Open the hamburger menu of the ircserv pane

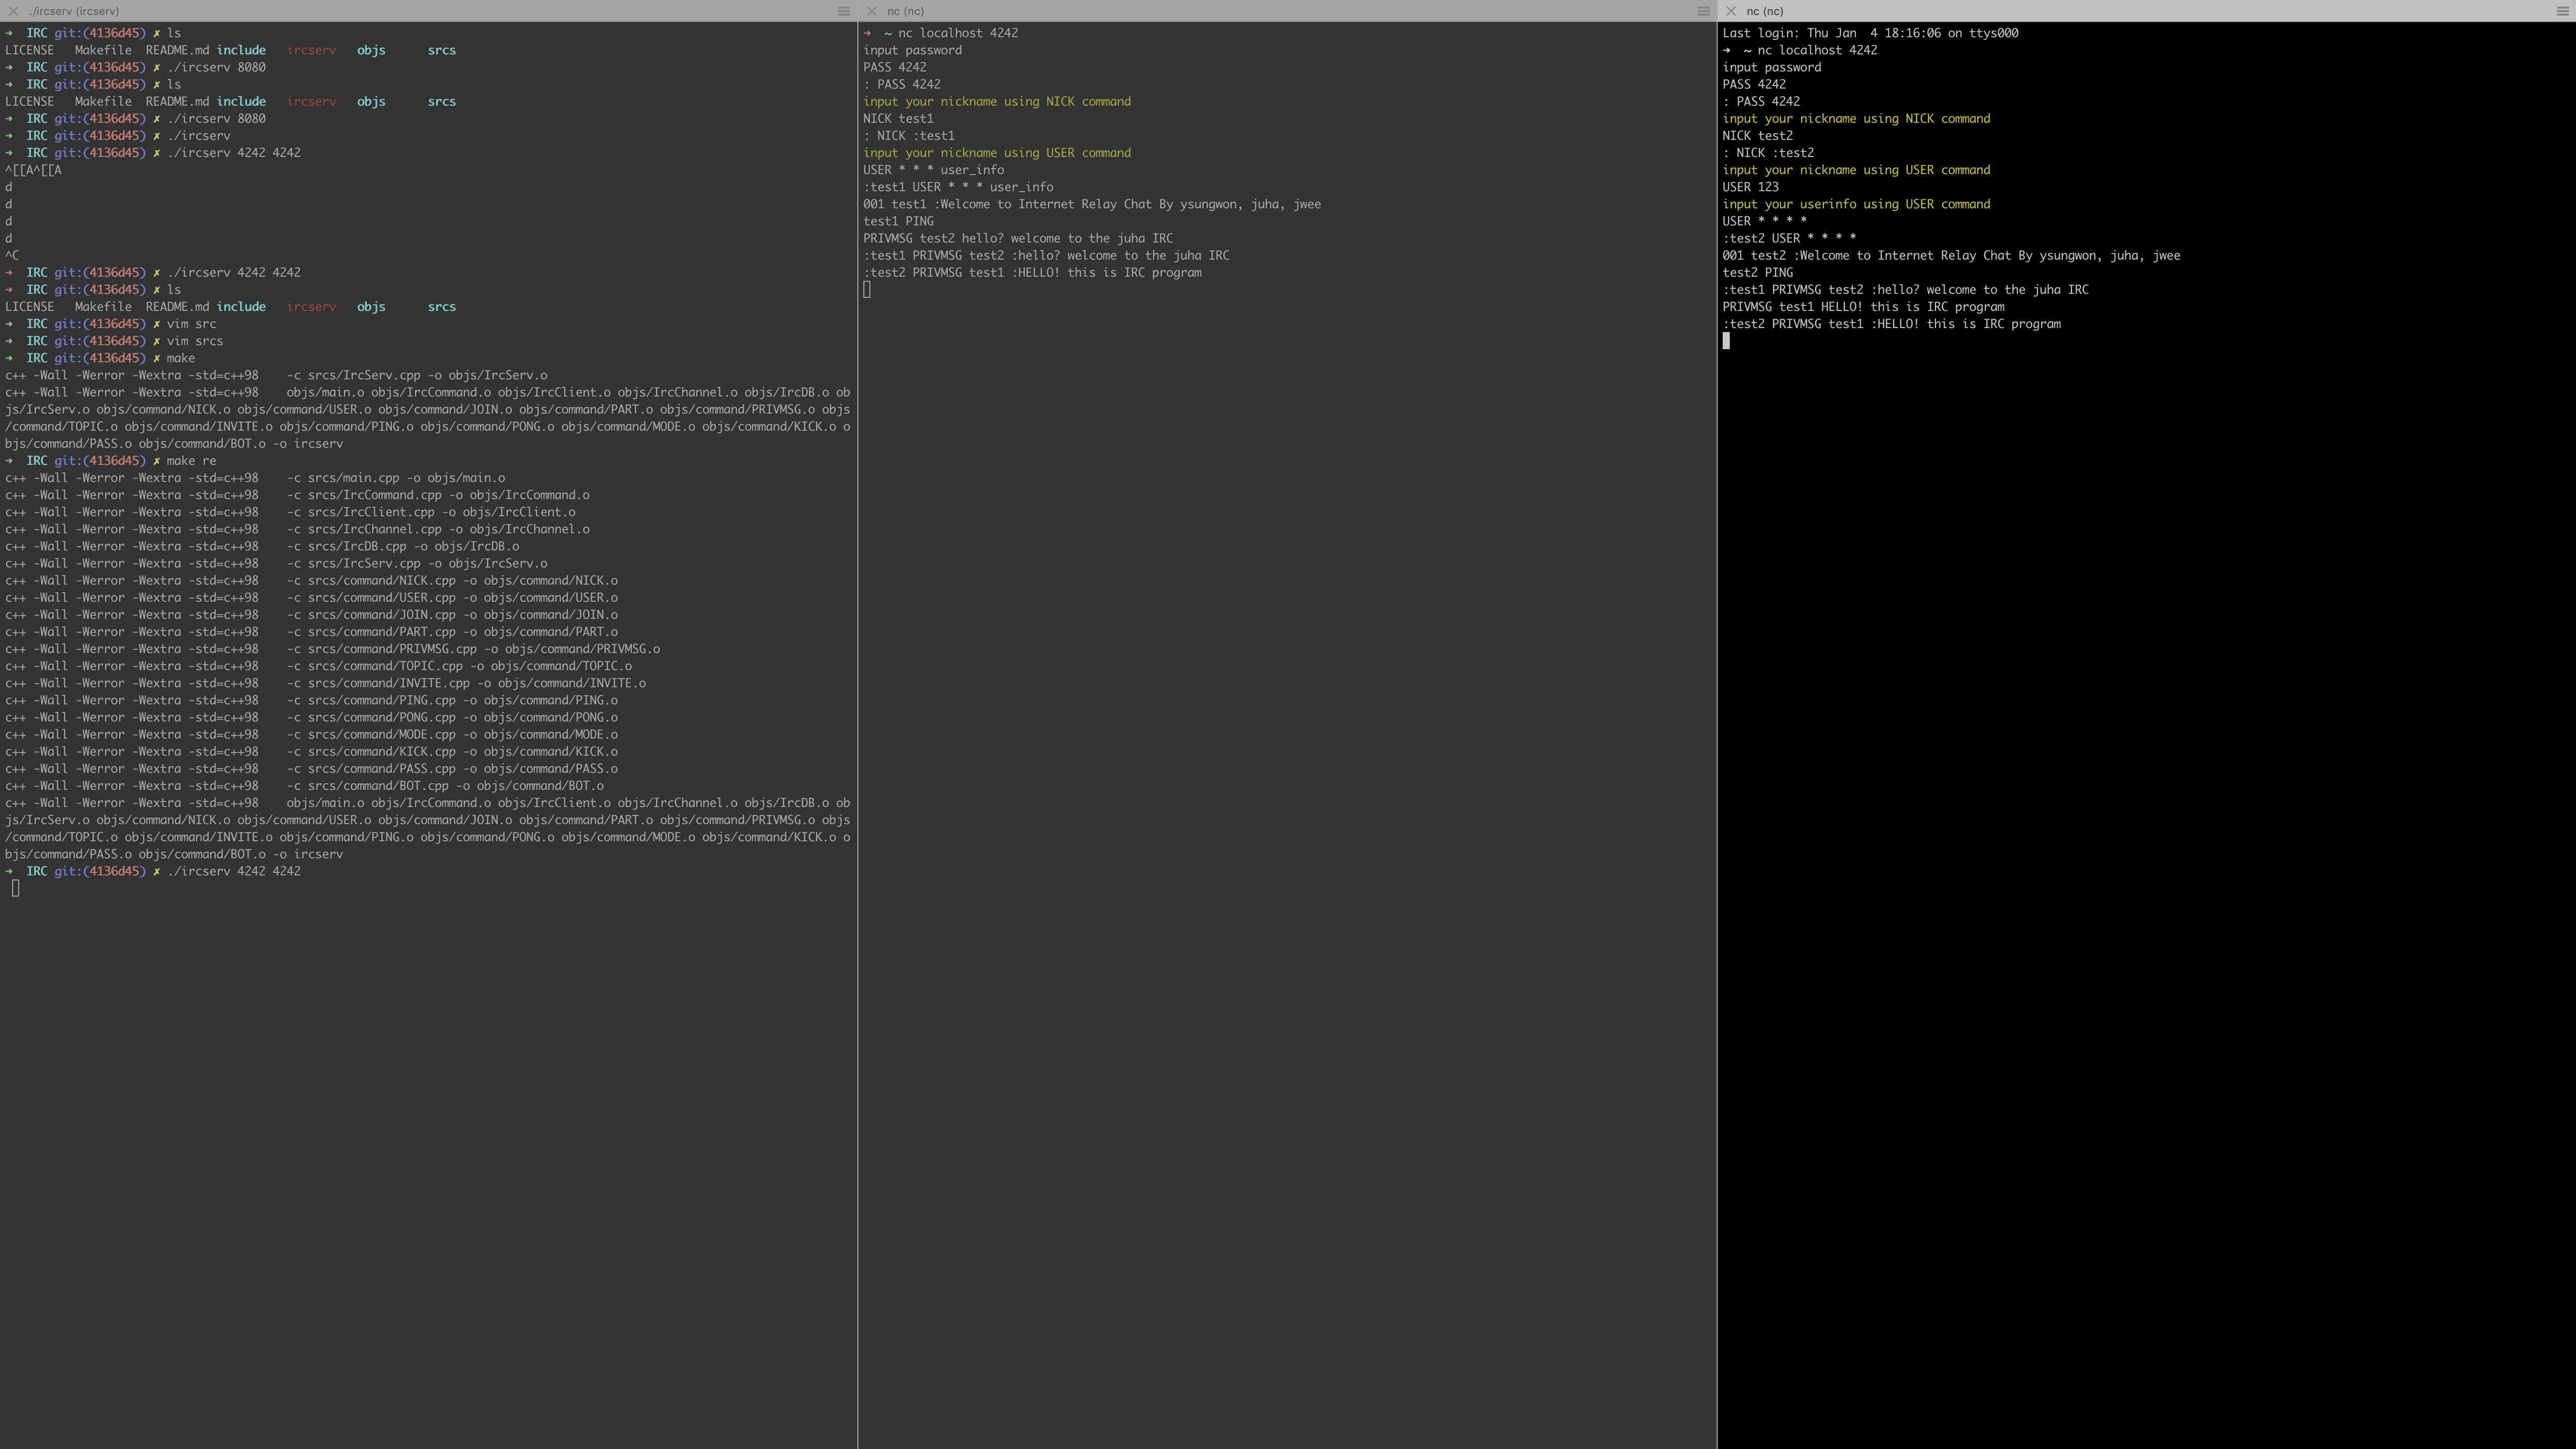point(843,11)
